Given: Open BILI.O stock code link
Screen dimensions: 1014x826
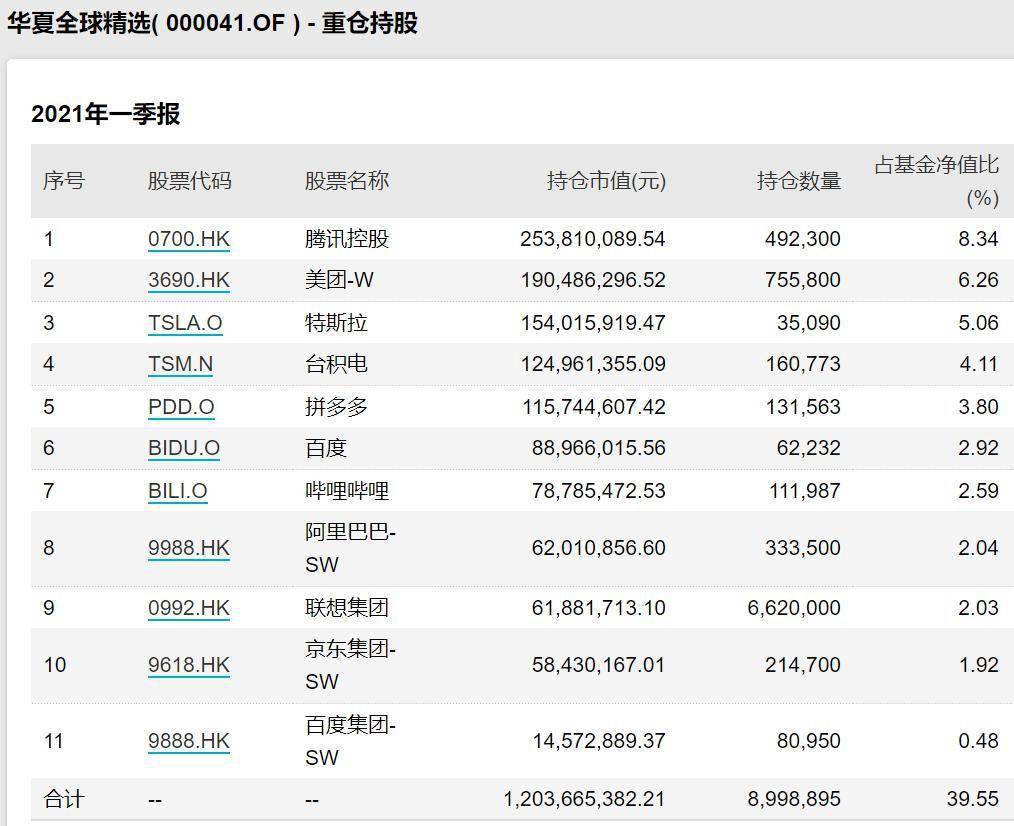Looking at the screenshot, I should 178,491.
